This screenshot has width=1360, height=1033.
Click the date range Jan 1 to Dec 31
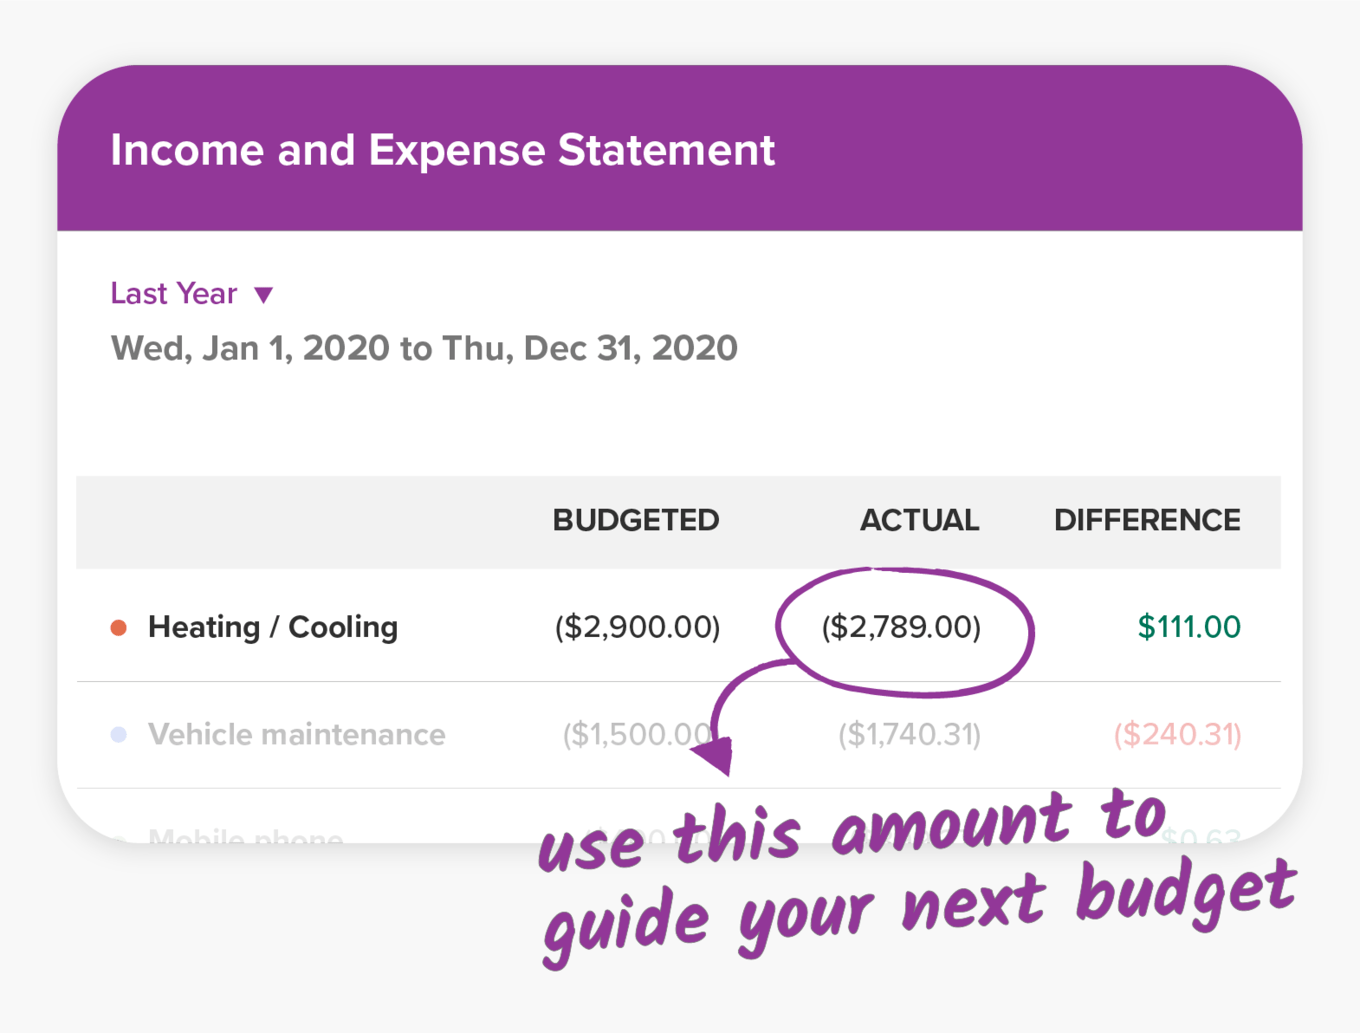tap(424, 348)
